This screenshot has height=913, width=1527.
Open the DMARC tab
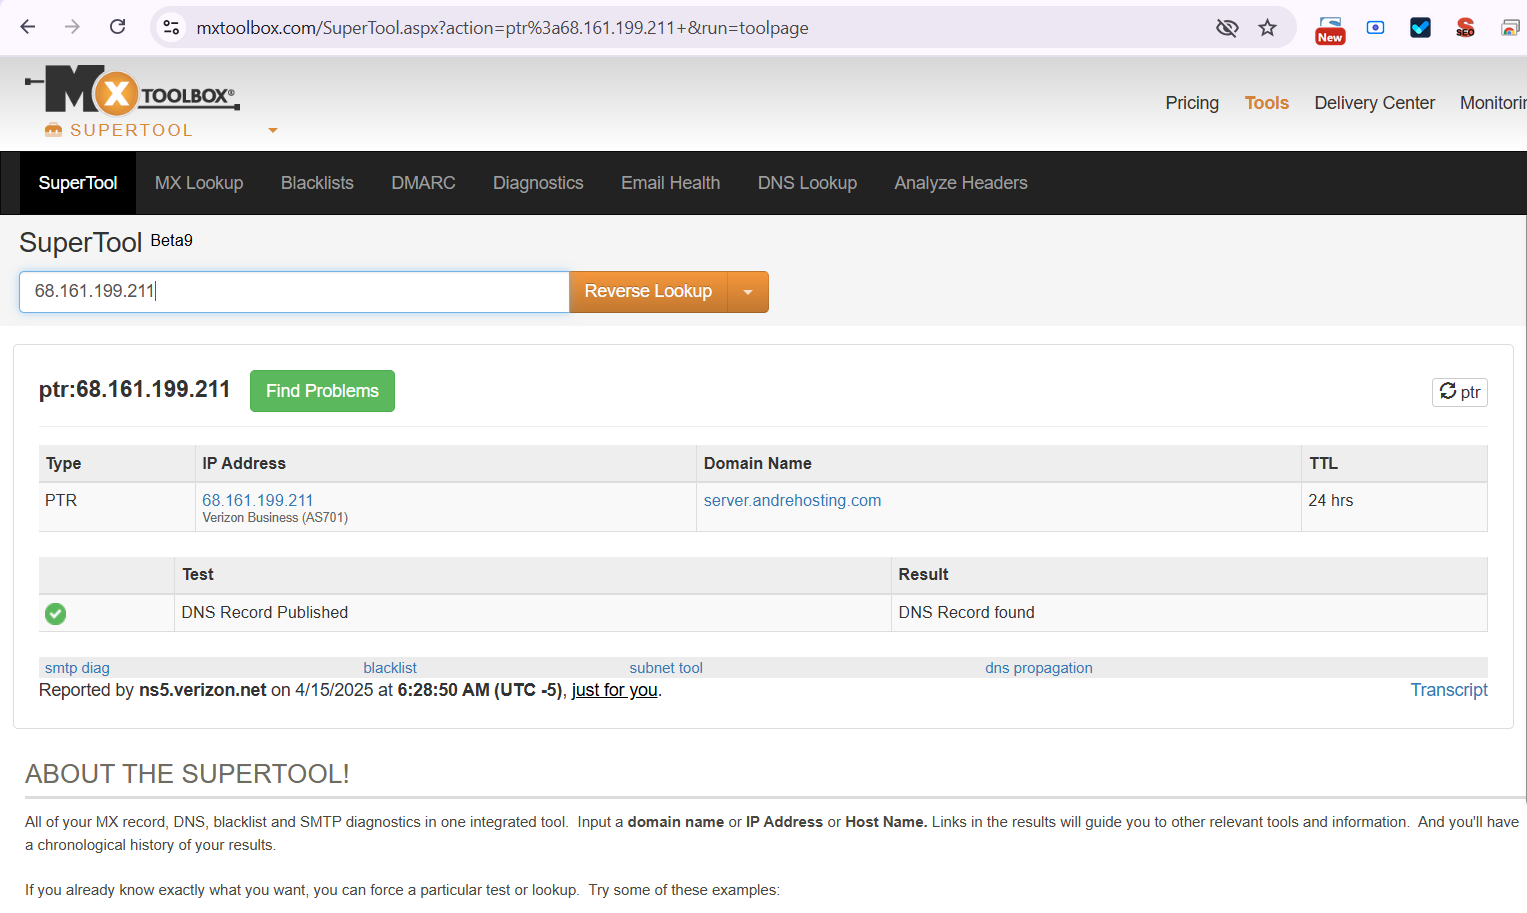pos(423,183)
